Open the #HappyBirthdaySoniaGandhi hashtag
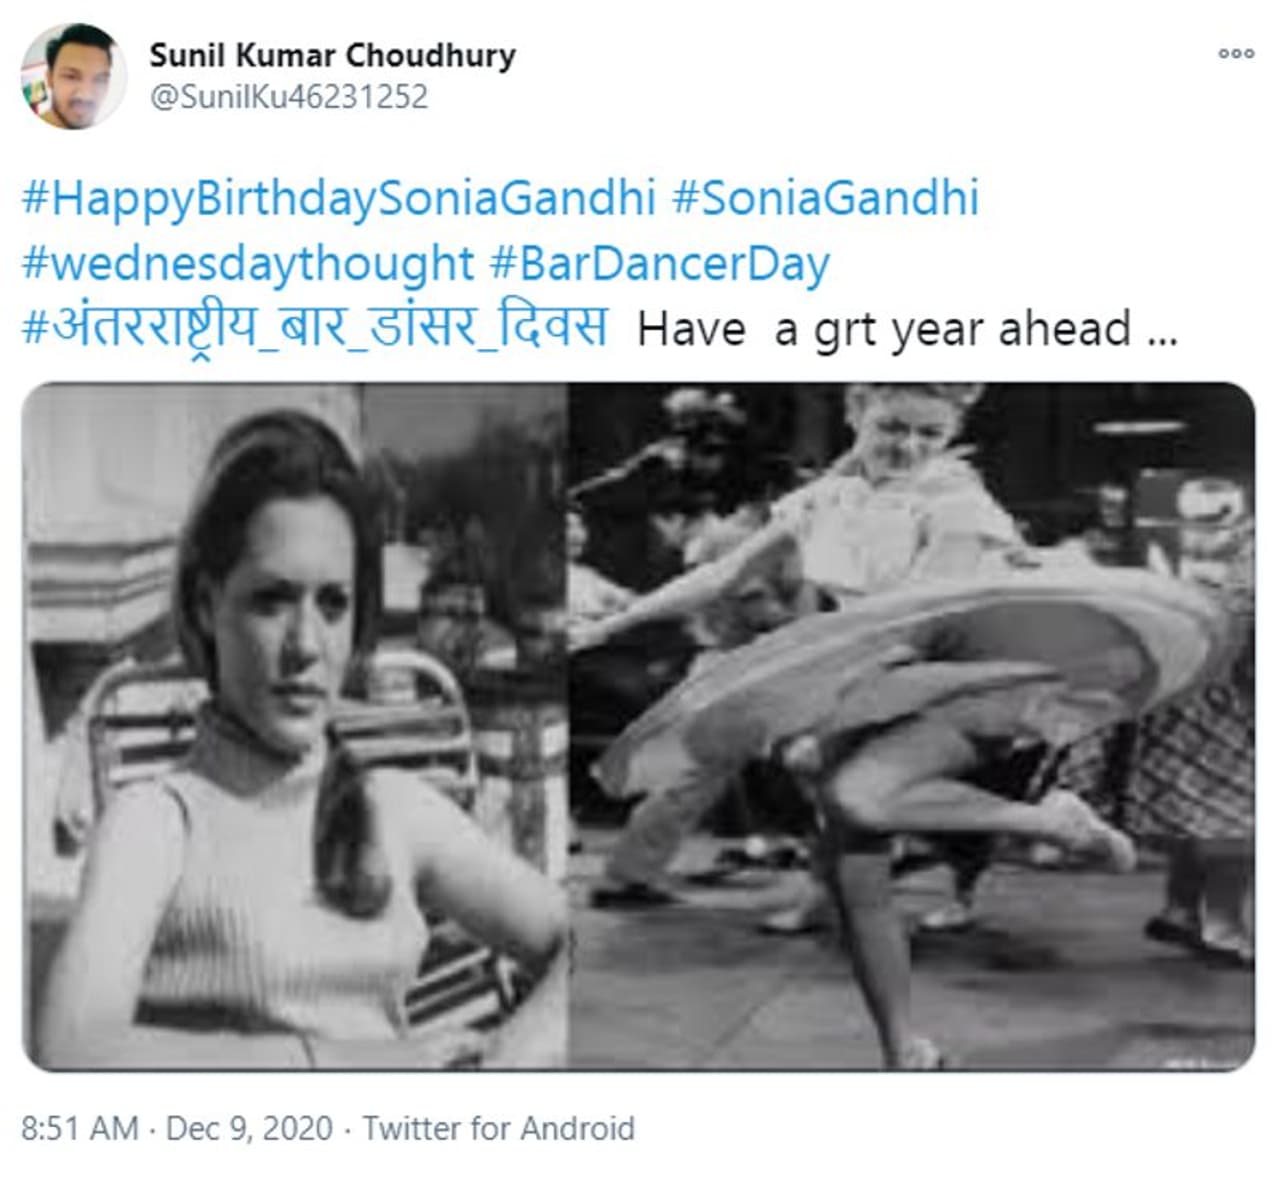The width and height of the screenshot is (1280, 1178). coord(338,197)
